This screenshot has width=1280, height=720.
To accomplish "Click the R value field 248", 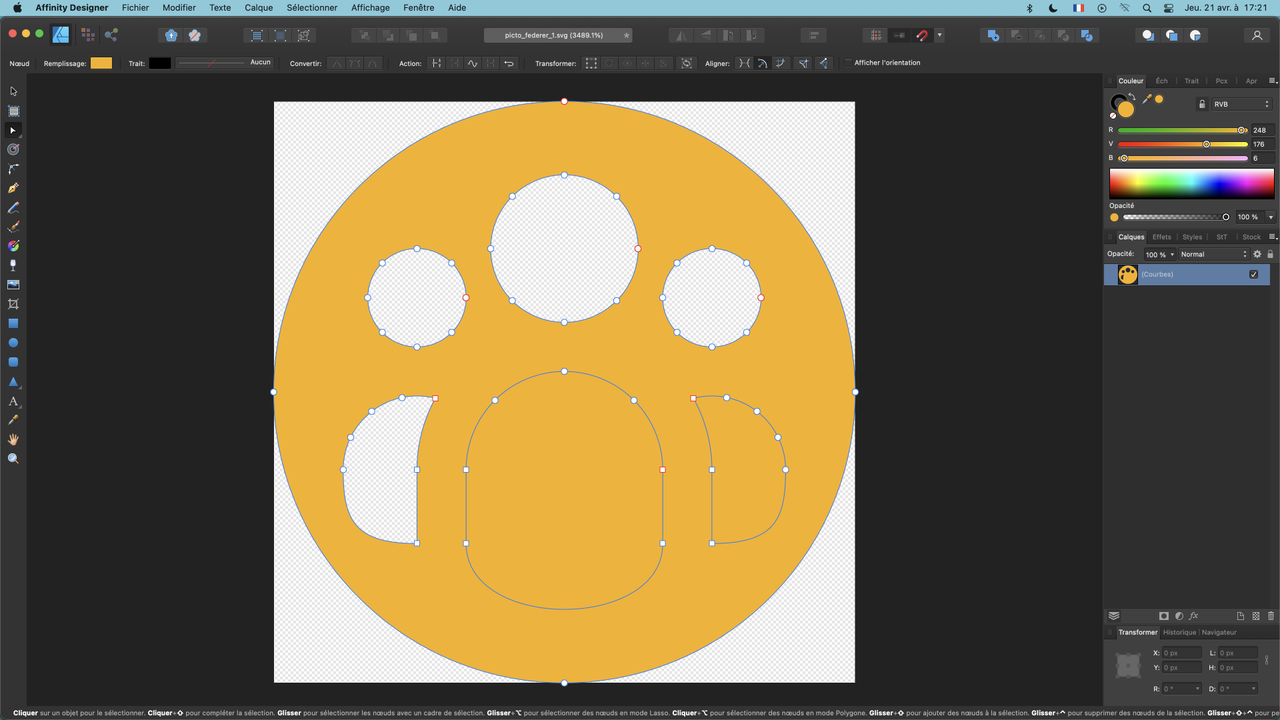I will (x=1262, y=130).
